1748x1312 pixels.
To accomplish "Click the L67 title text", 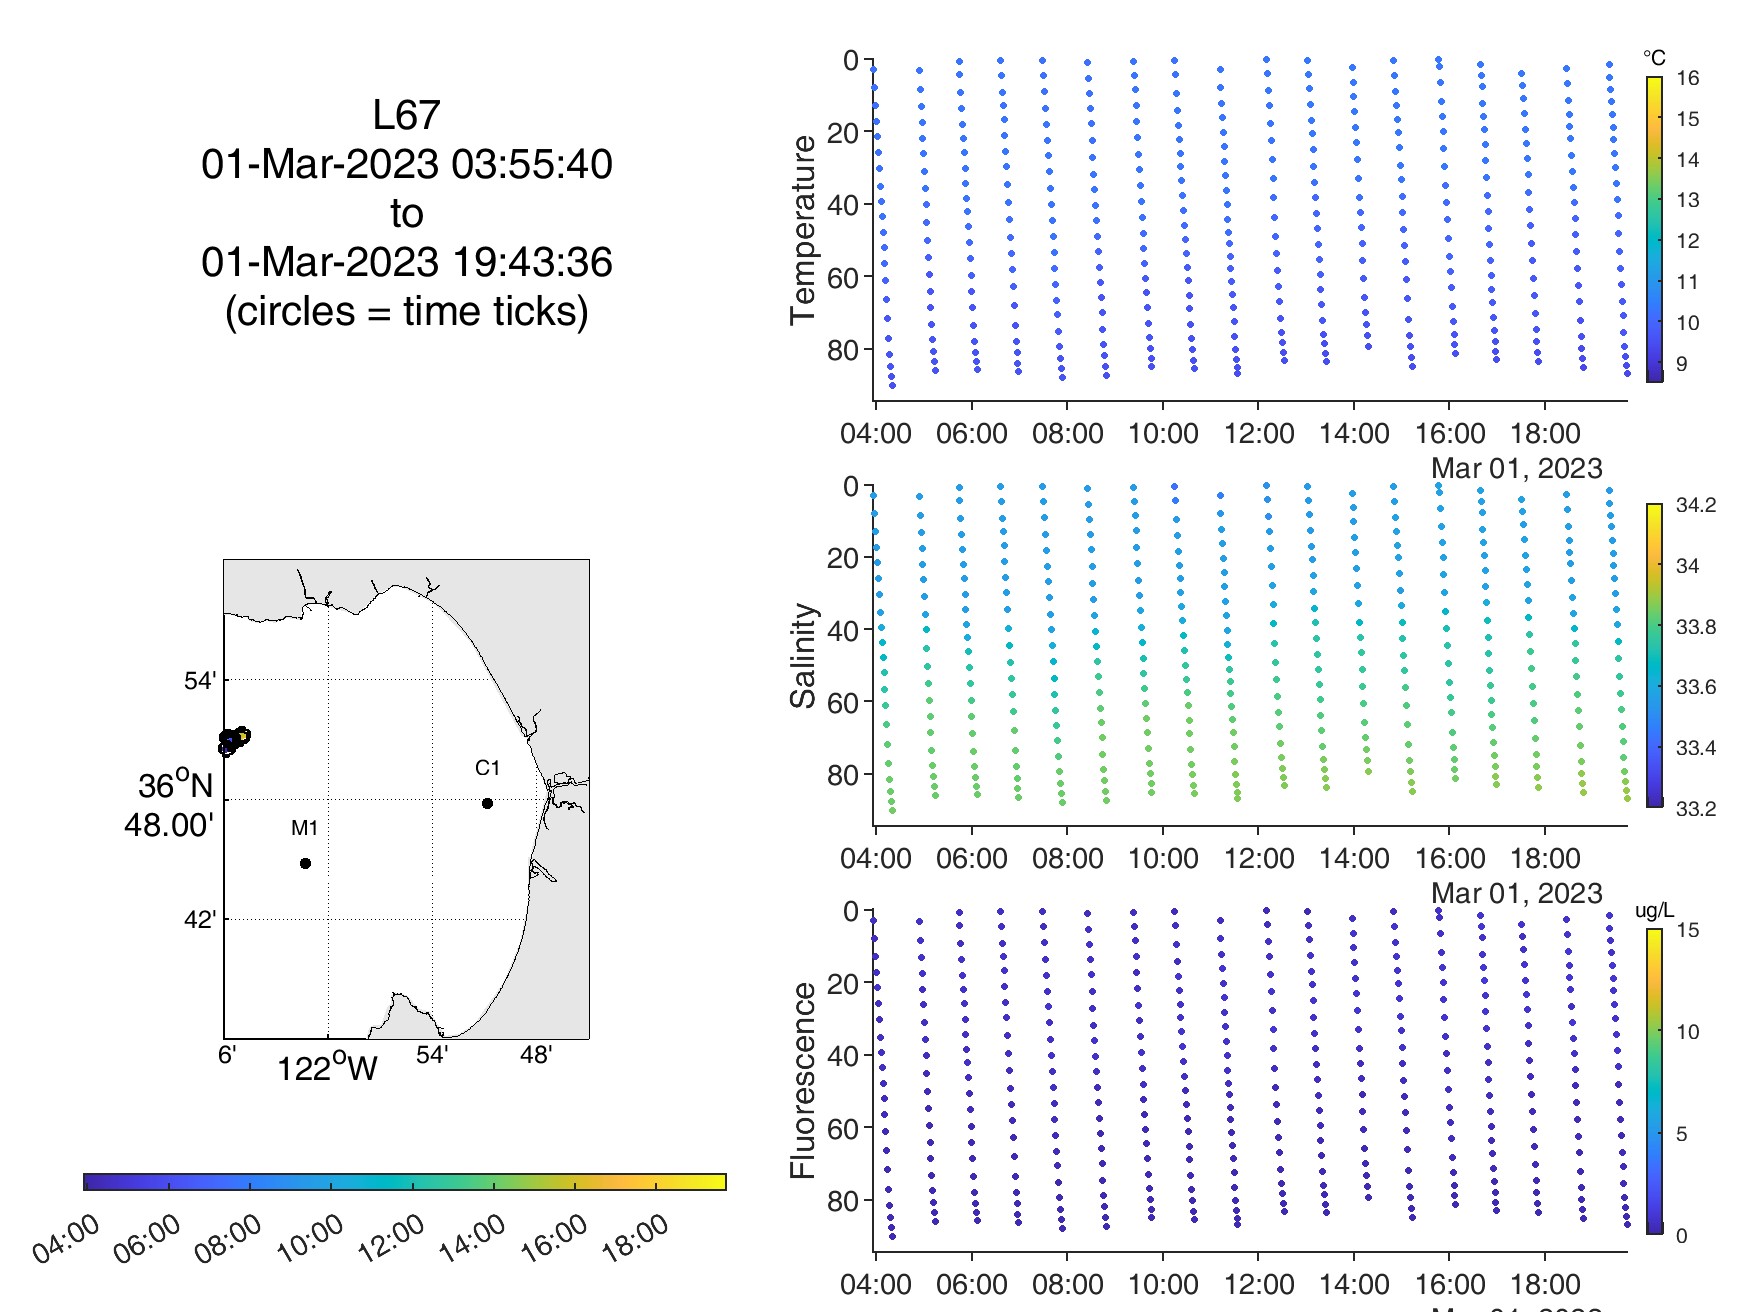I will pyautogui.click(x=406, y=115).
